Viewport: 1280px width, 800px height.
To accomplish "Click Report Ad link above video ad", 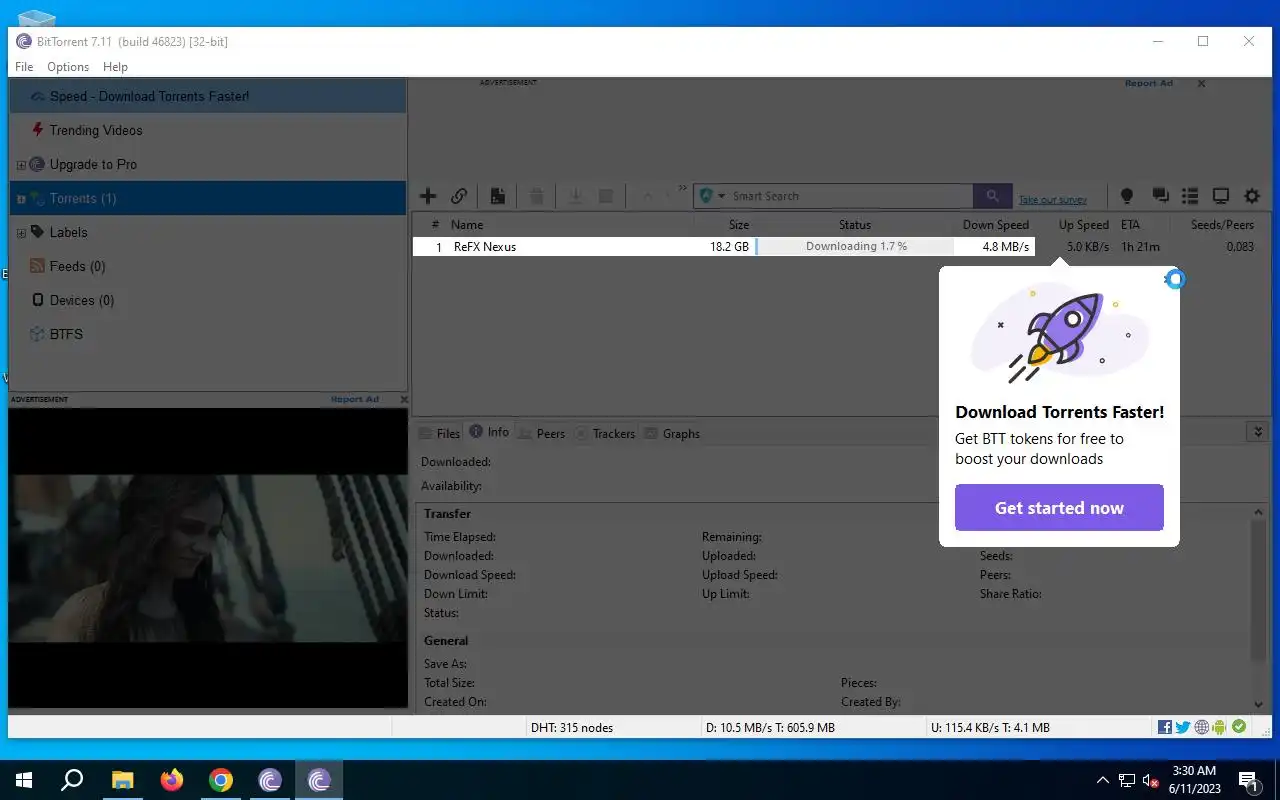I will coord(355,399).
